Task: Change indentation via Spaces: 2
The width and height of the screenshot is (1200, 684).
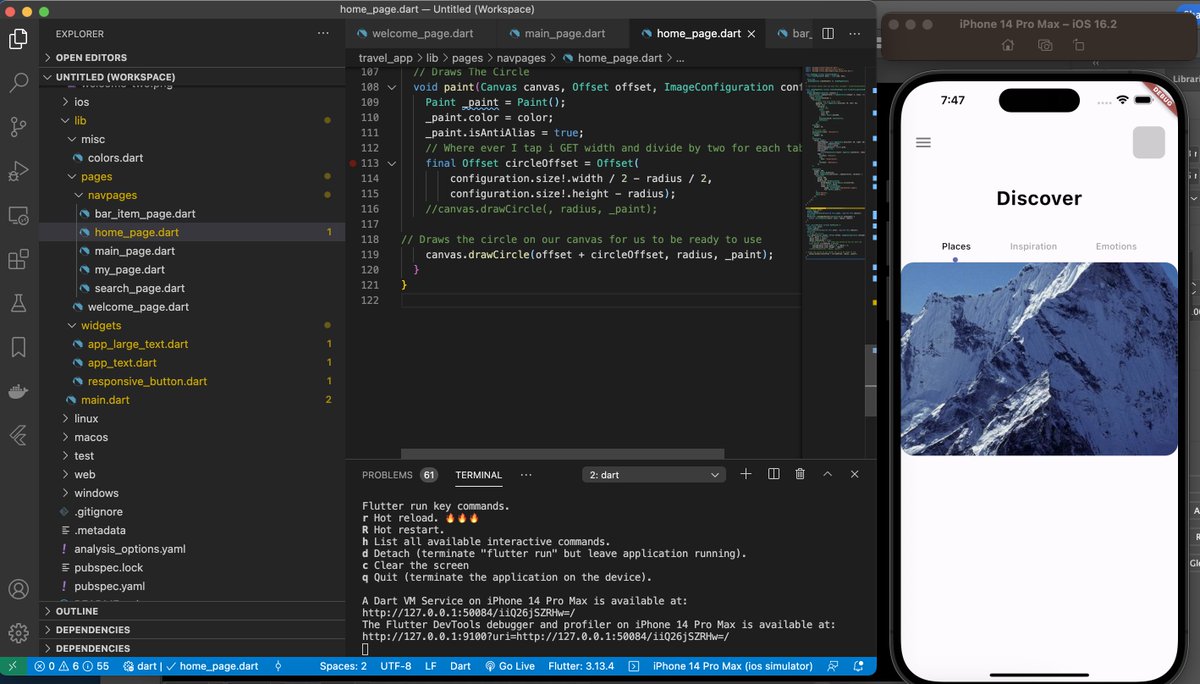Action: pyautogui.click(x=343, y=666)
